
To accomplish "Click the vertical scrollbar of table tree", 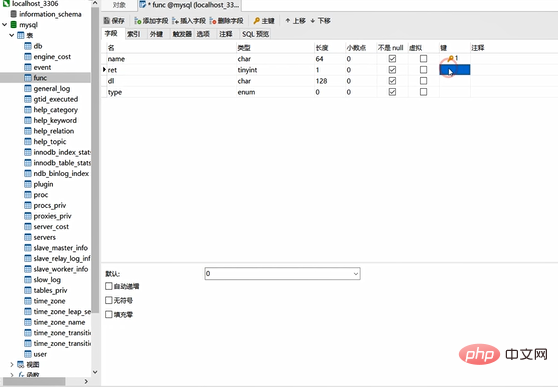I will [x=95, y=160].
